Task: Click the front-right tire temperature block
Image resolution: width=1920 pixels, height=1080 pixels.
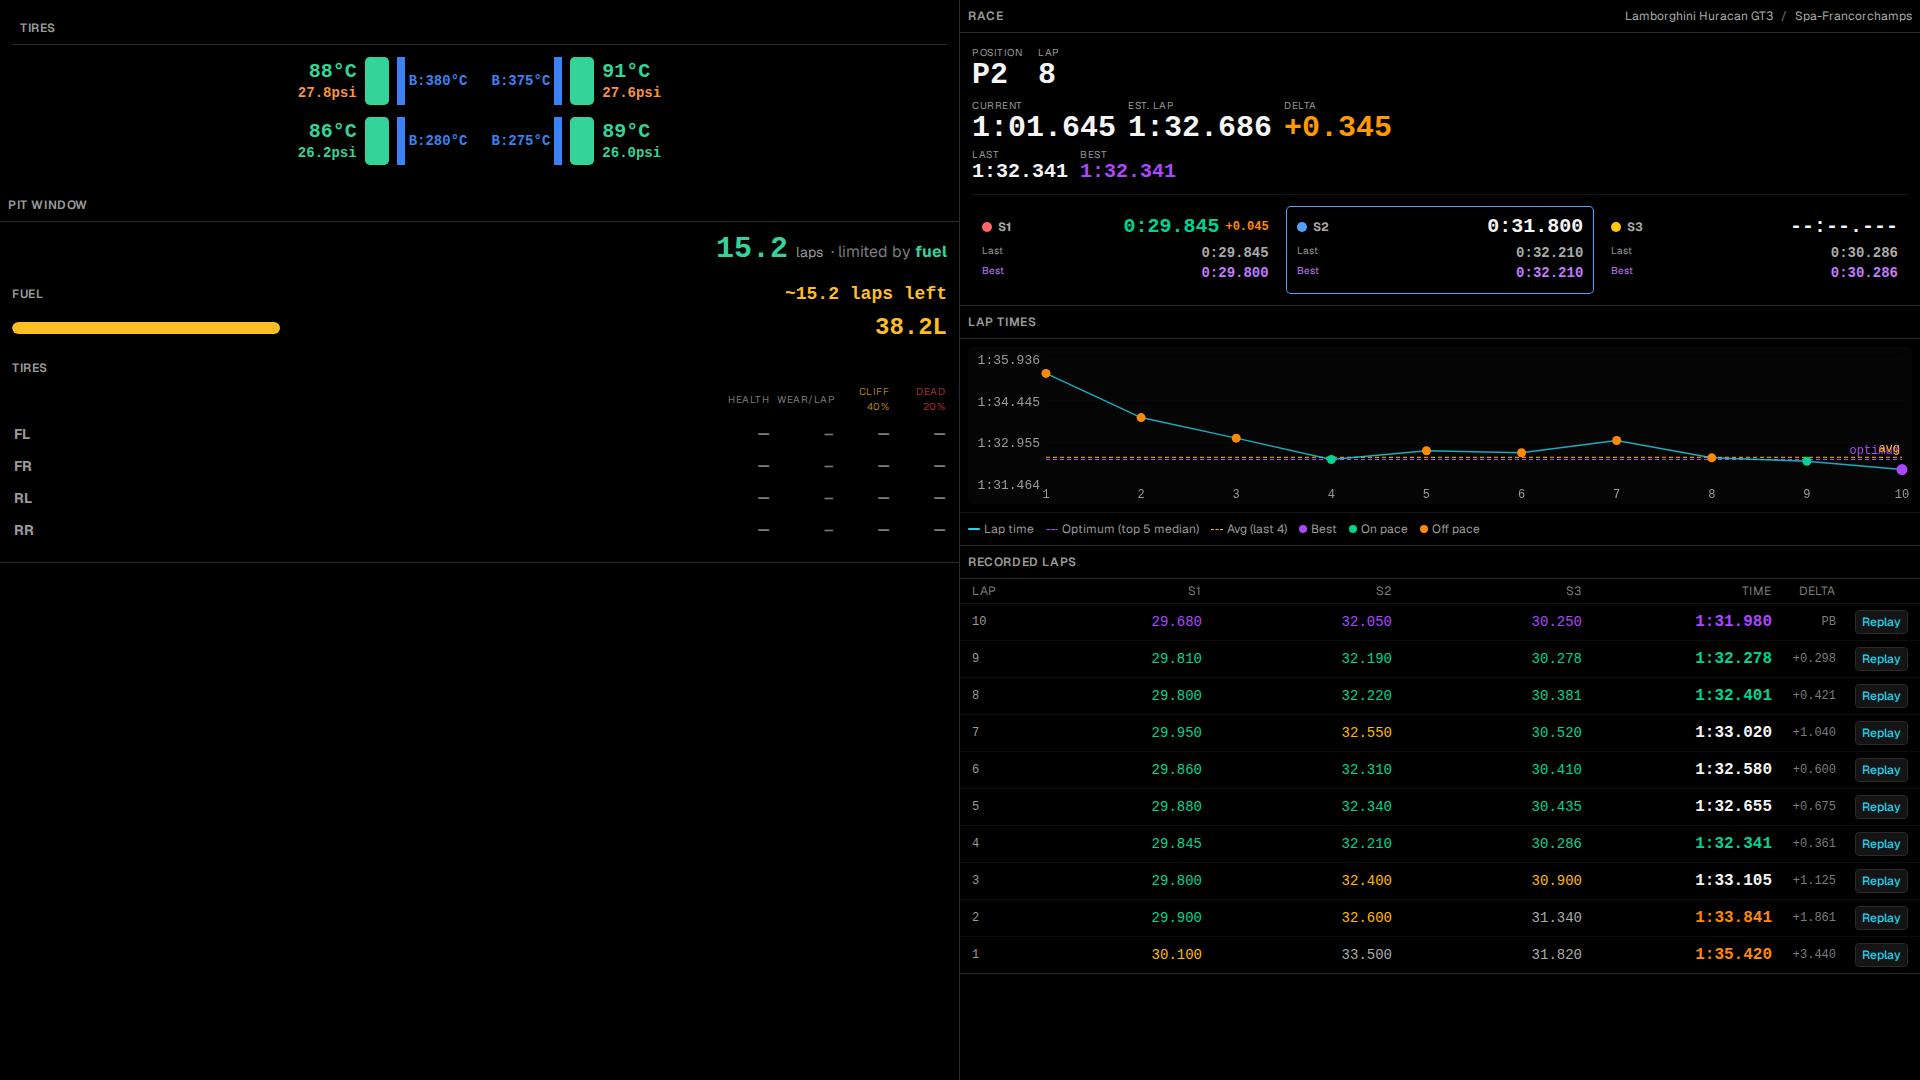Action: click(x=581, y=81)
